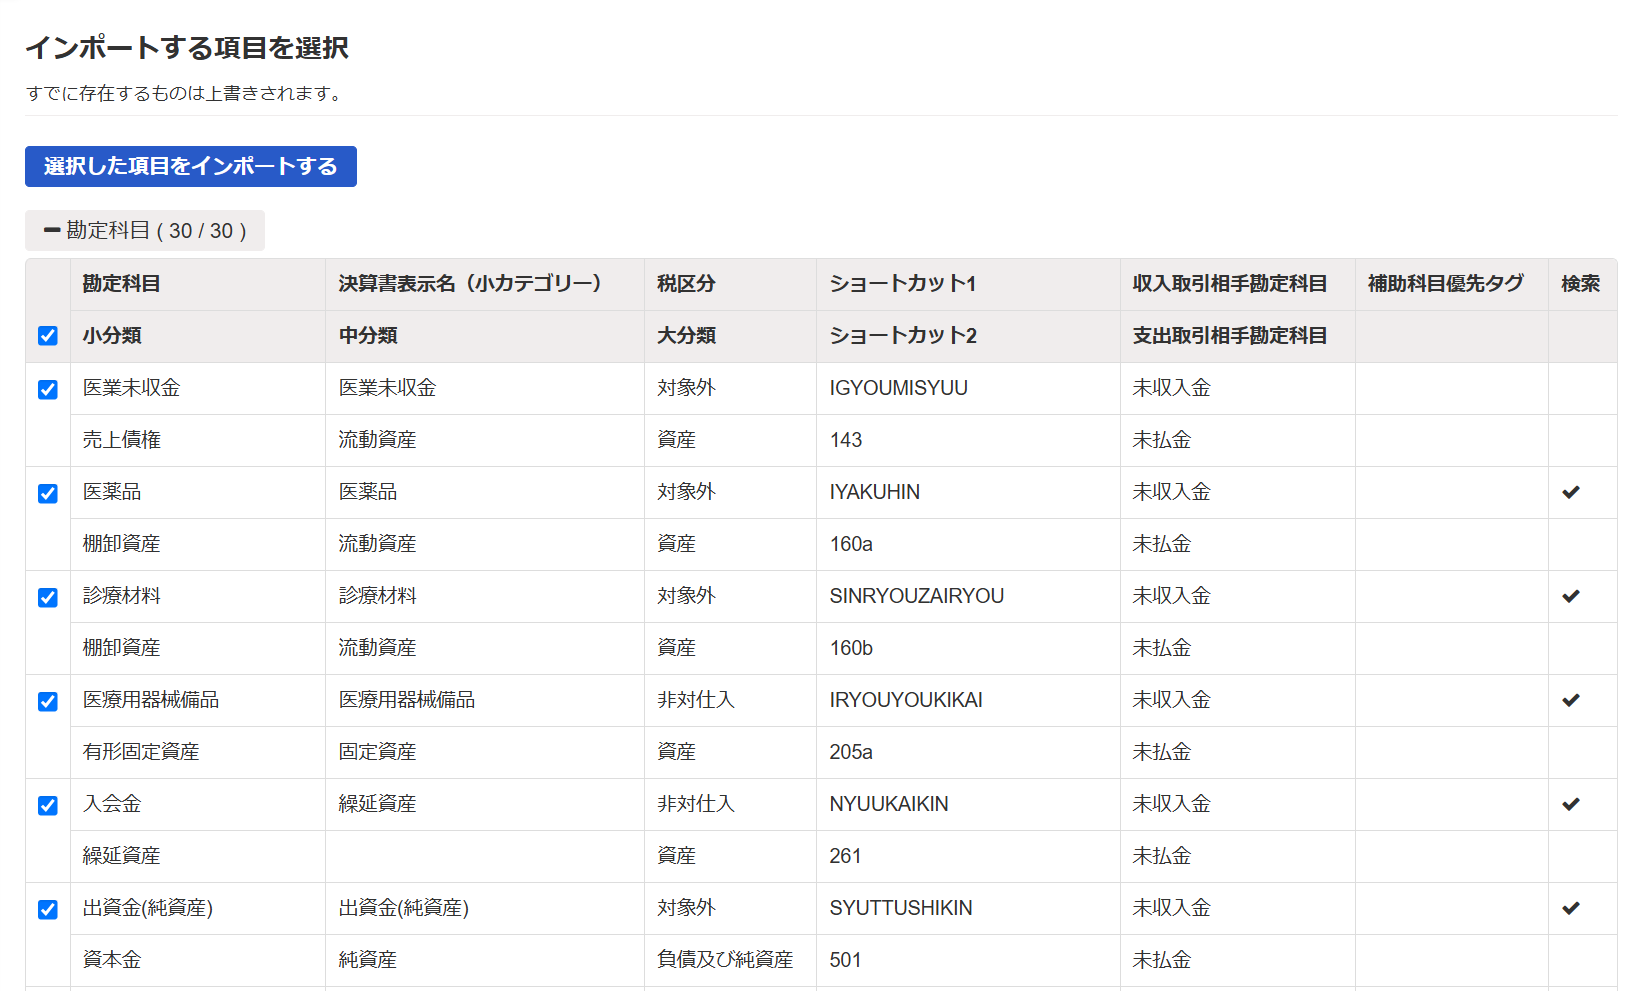
Task: Uncheck the 診療材料 row checkbox
Action: [x=47, y=597]
